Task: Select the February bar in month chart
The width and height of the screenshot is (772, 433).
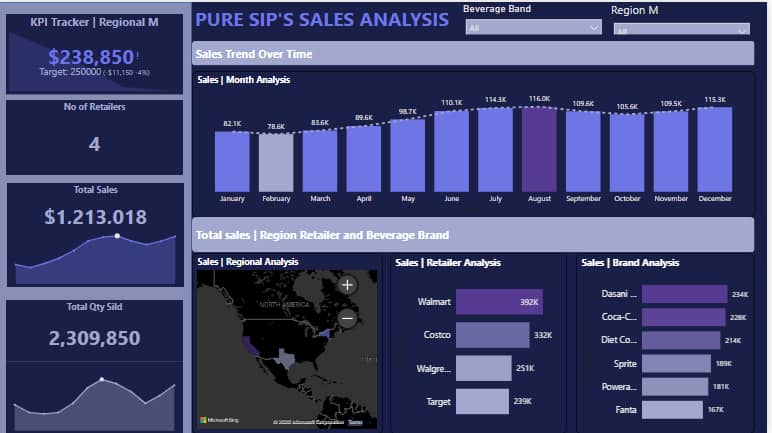Action: [x=276, y=163]
